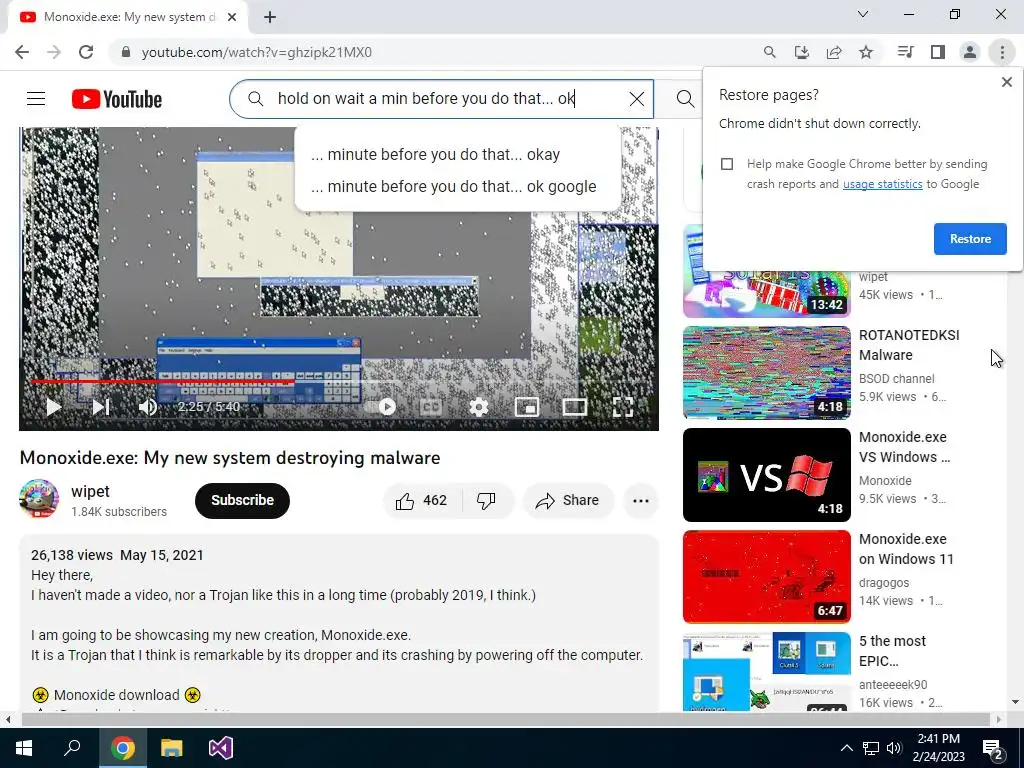
Task: Reload the current page
Action: pyautogui.click(x=86, y=52)
